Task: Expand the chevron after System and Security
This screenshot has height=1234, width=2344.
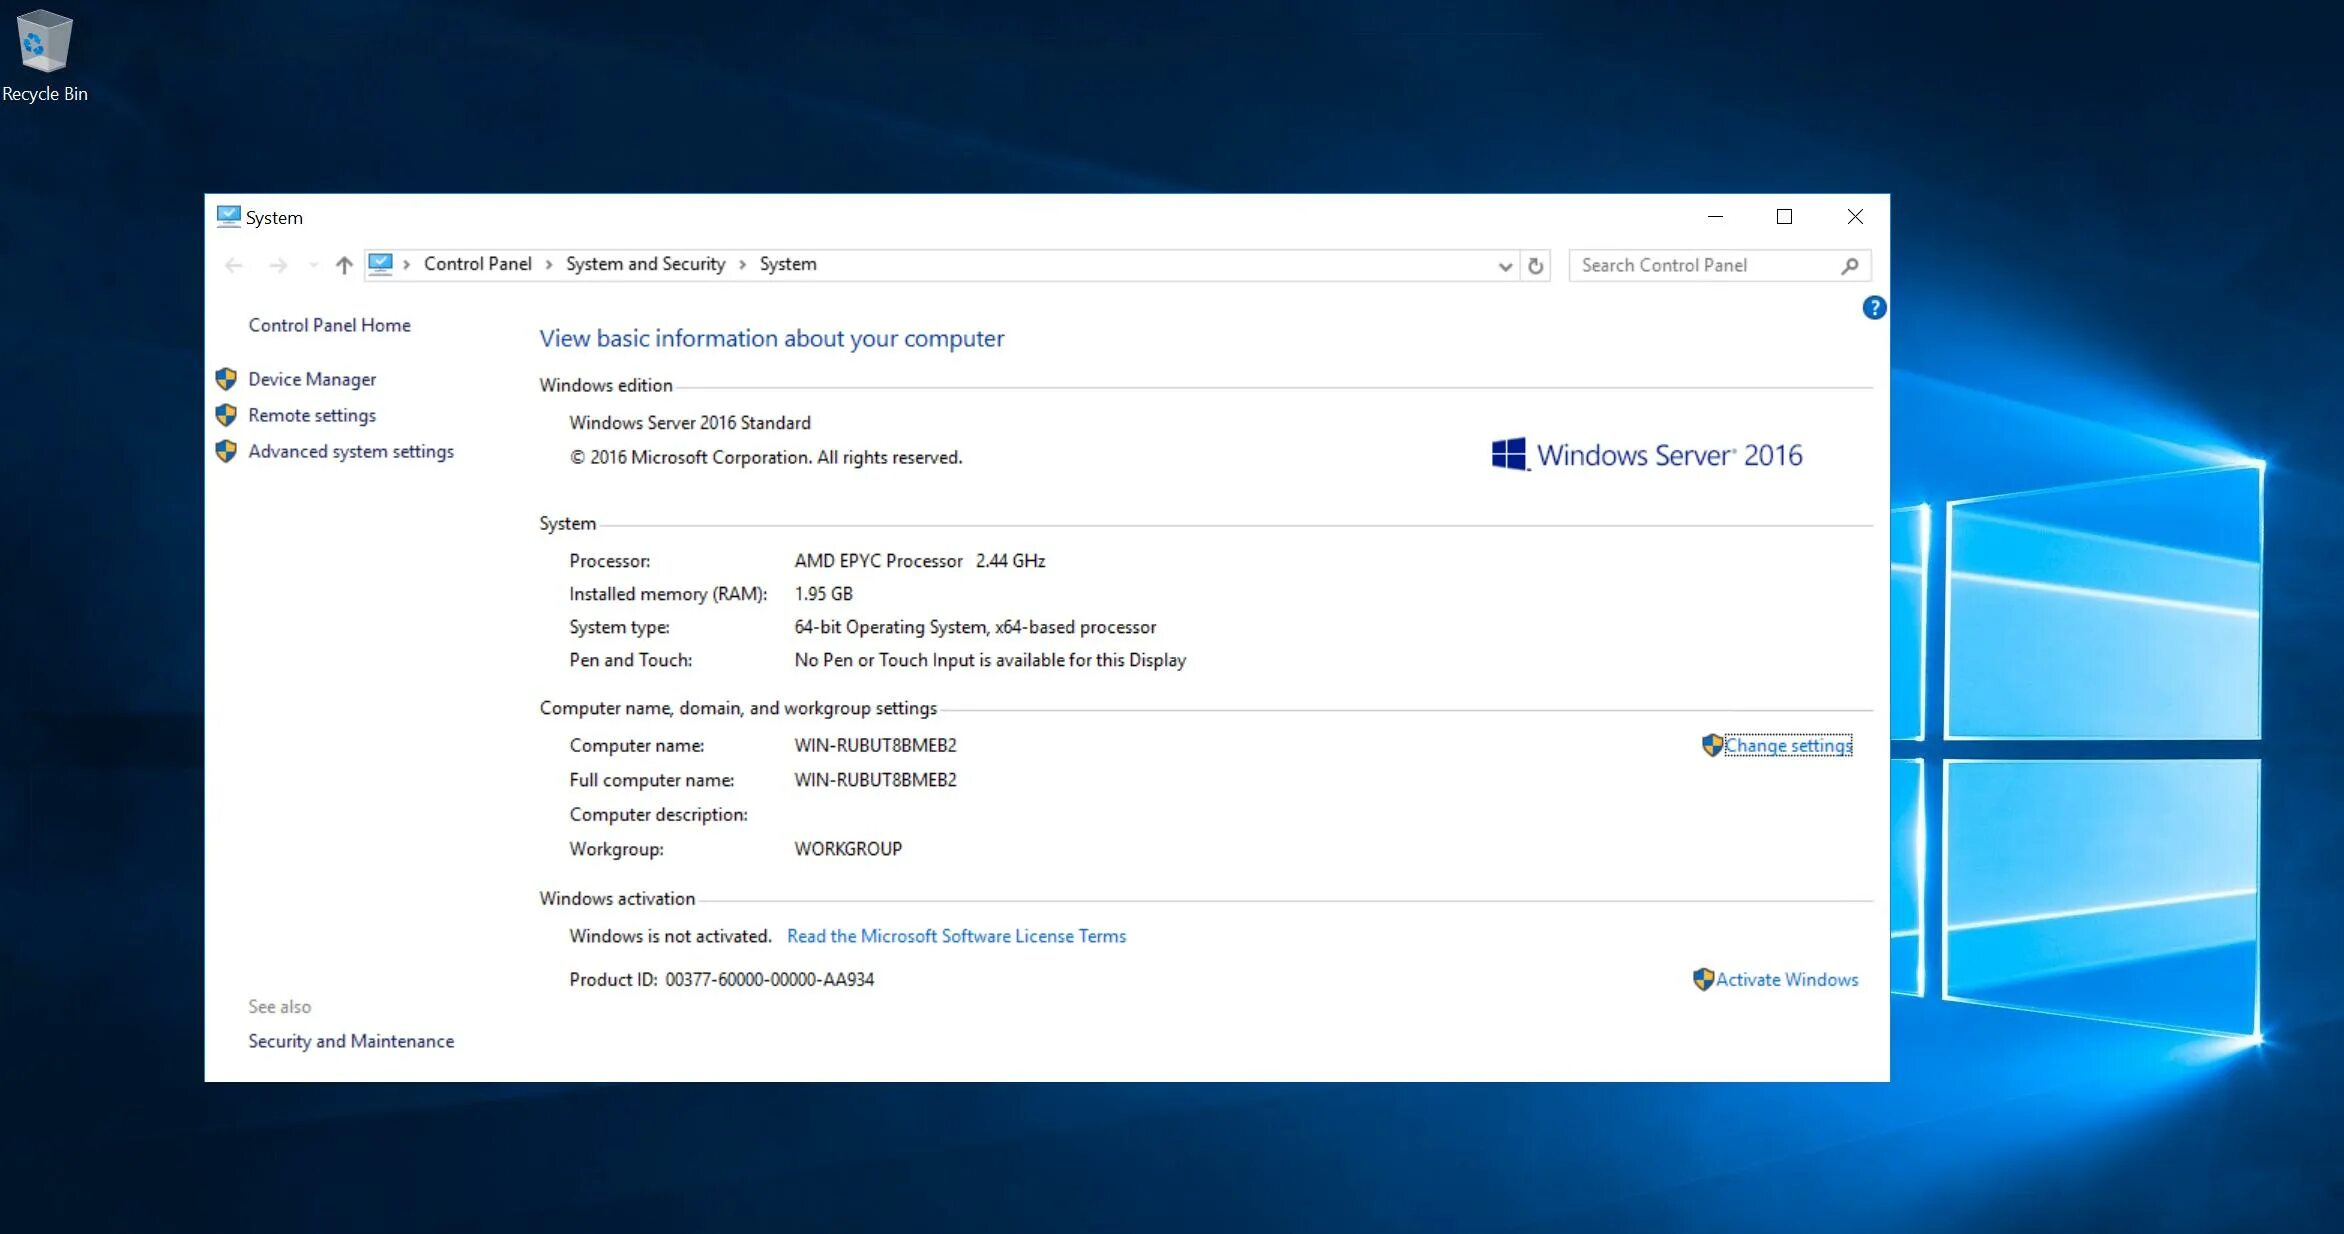Action: (742, 265)
